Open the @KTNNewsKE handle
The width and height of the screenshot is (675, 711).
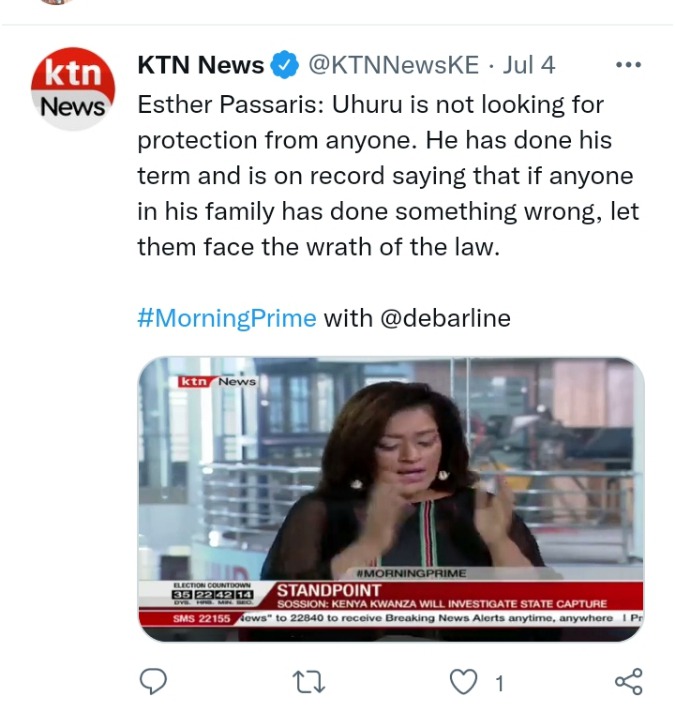click(x=393, y=65)
